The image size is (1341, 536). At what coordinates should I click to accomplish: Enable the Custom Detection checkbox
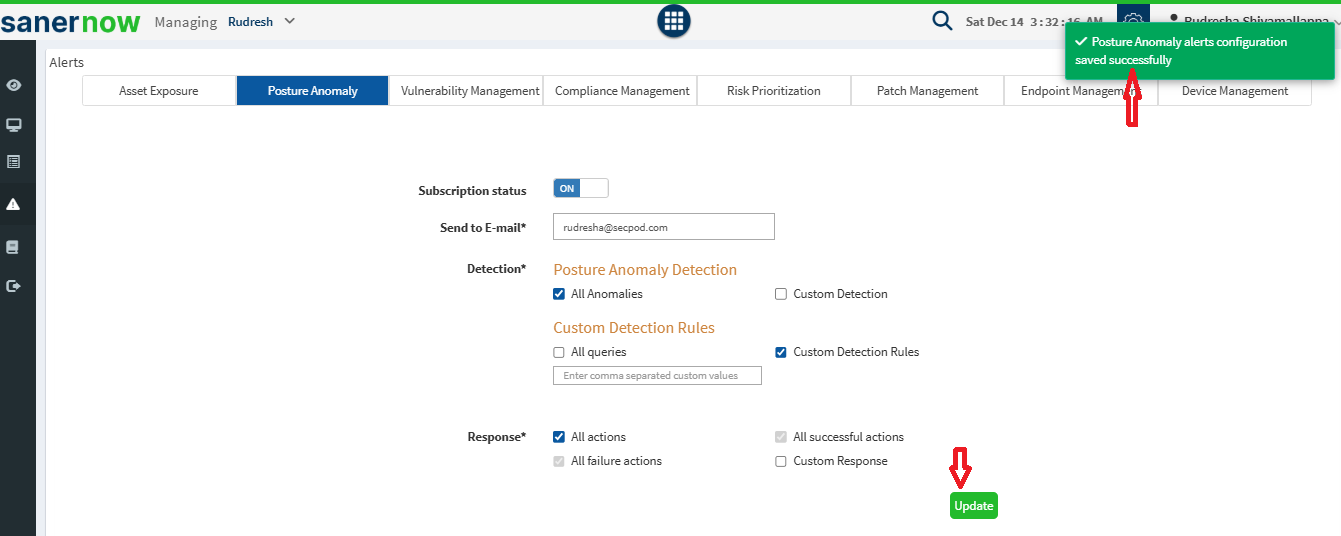(x=781, y=294)
